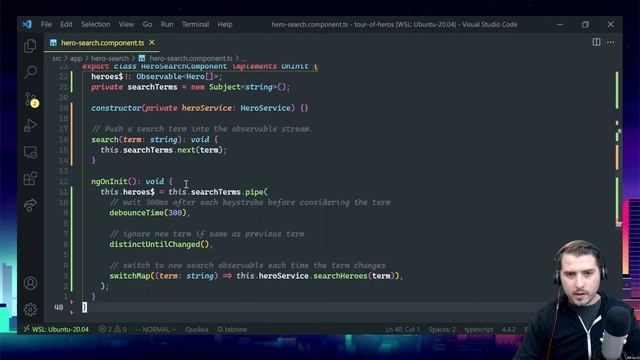Close the hero-search.component.ts tab
The height and width of the screenshot is (360, 640).
[152, 42]
